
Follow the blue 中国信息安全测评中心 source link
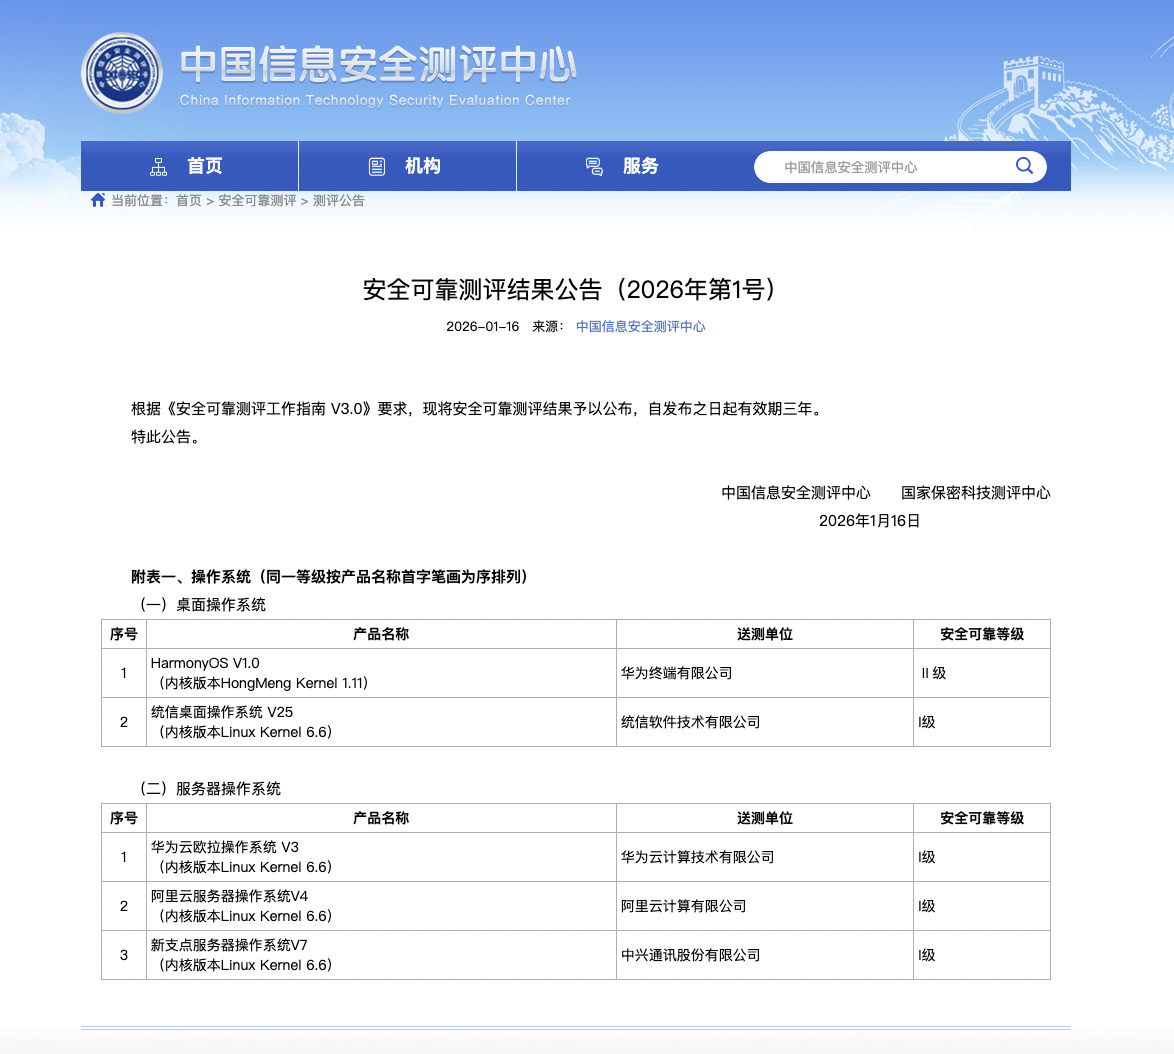pyautogui.click(x=640, y=327)
